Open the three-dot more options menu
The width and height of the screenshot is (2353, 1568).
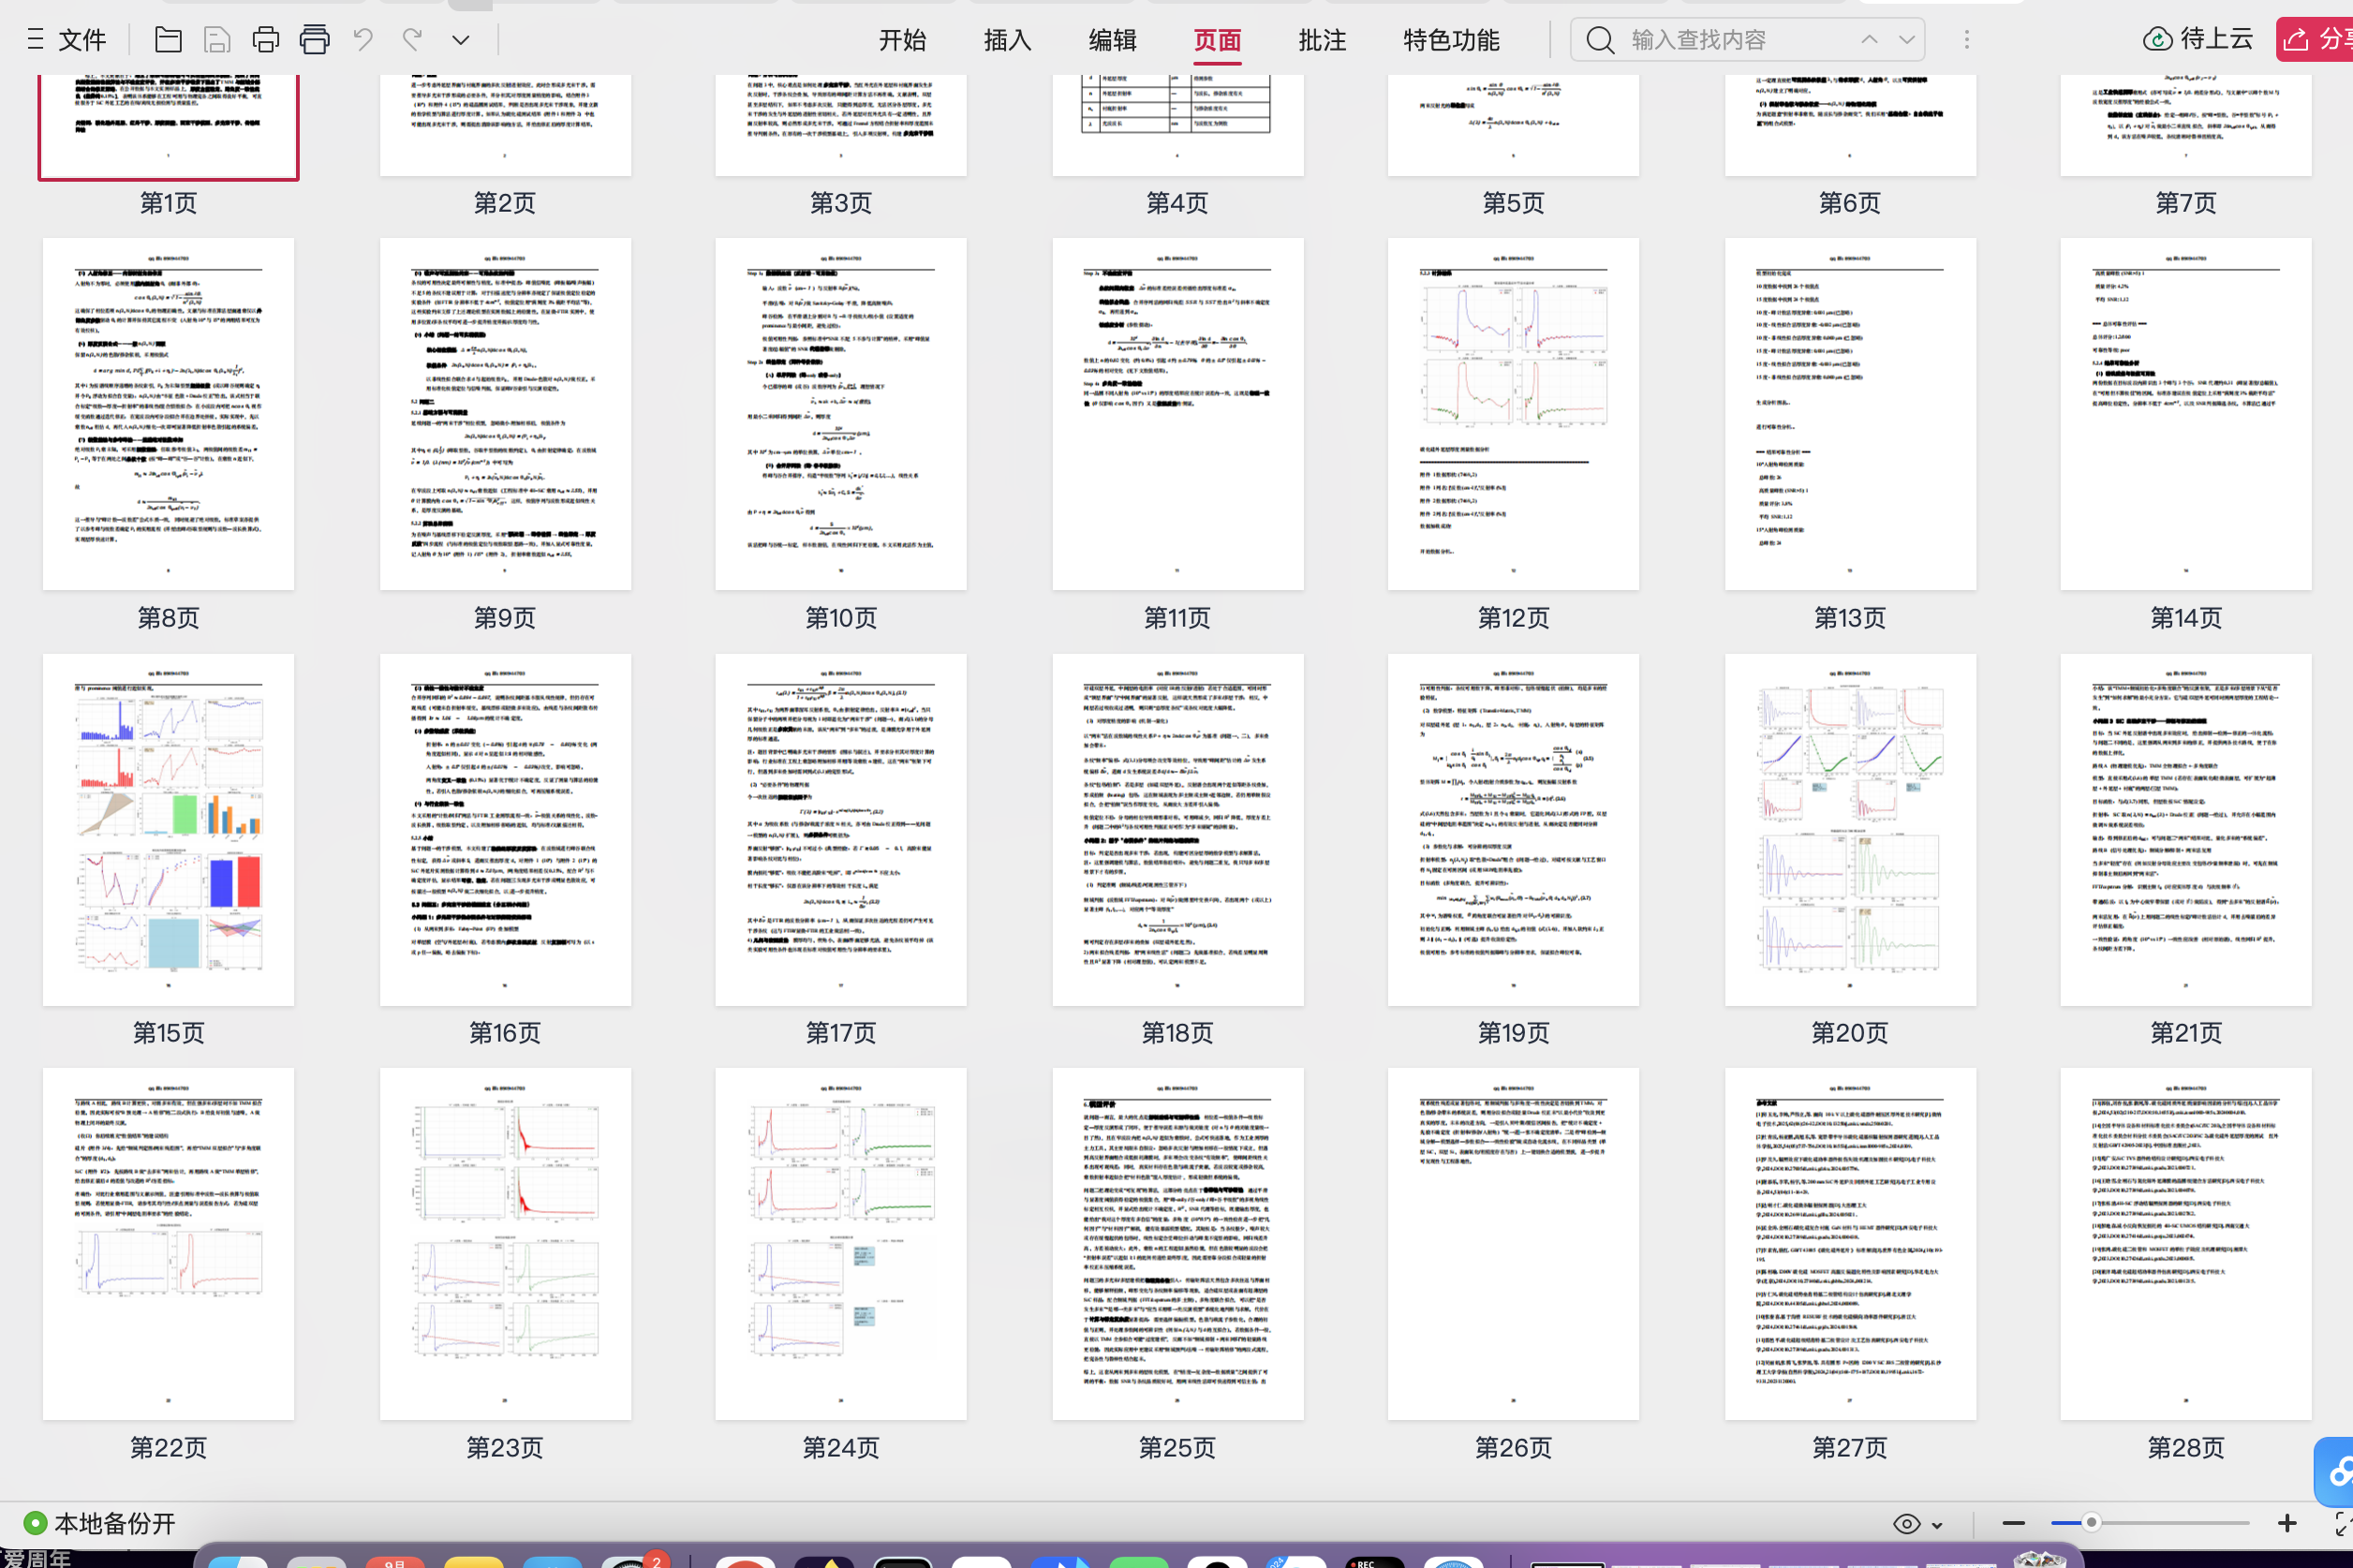1966,40
